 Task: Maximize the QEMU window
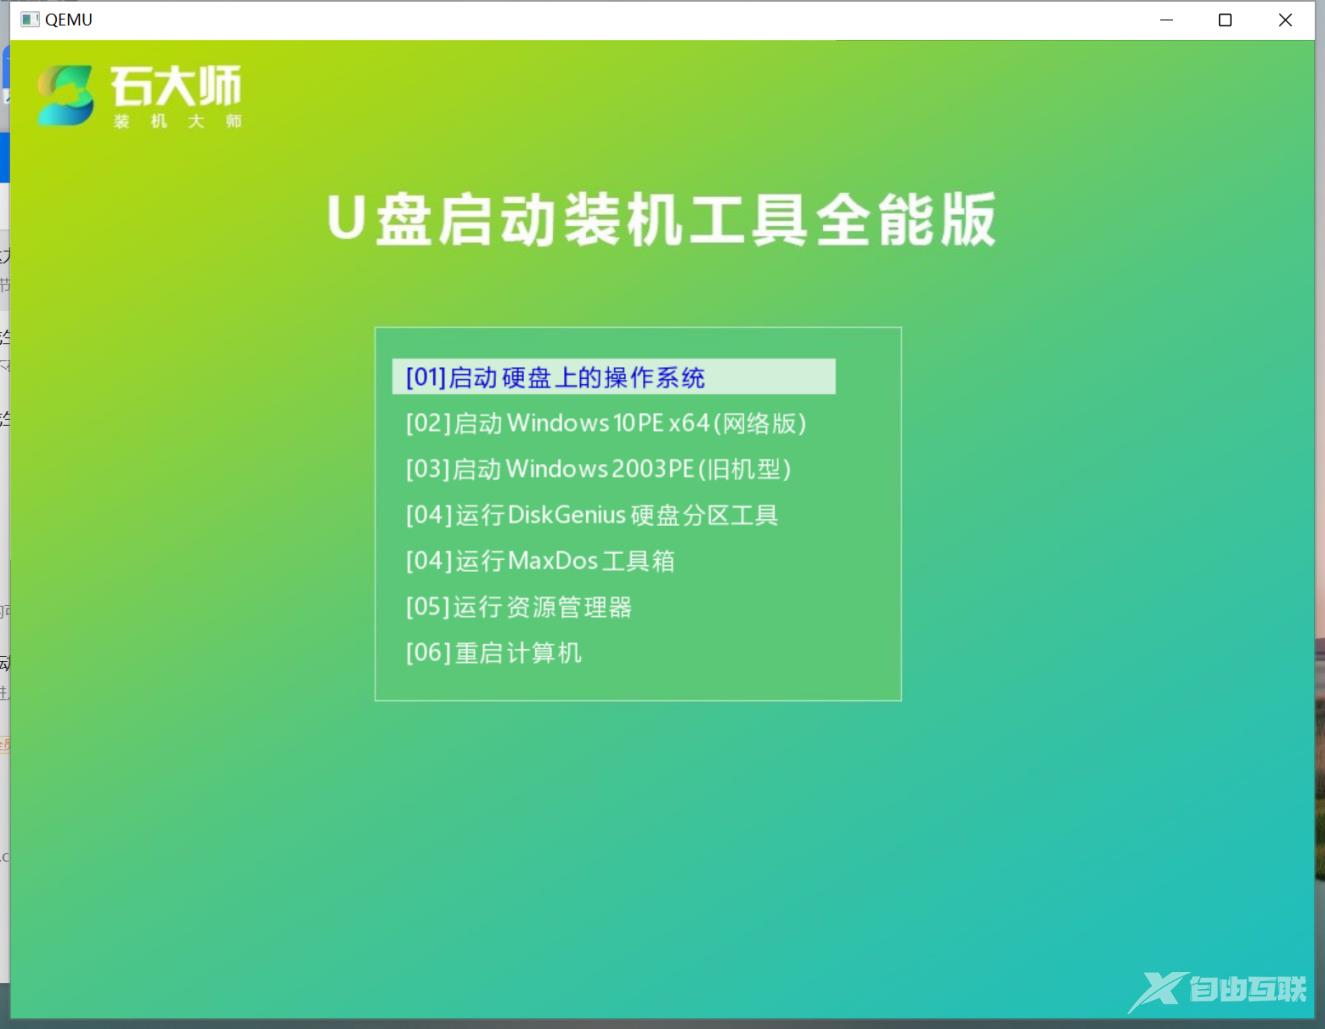point(1225,19)
